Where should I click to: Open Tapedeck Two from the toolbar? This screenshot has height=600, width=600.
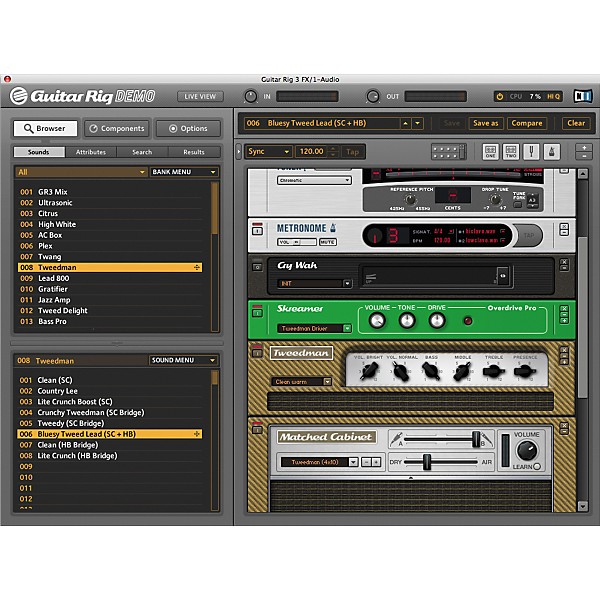tap(511, 152)
